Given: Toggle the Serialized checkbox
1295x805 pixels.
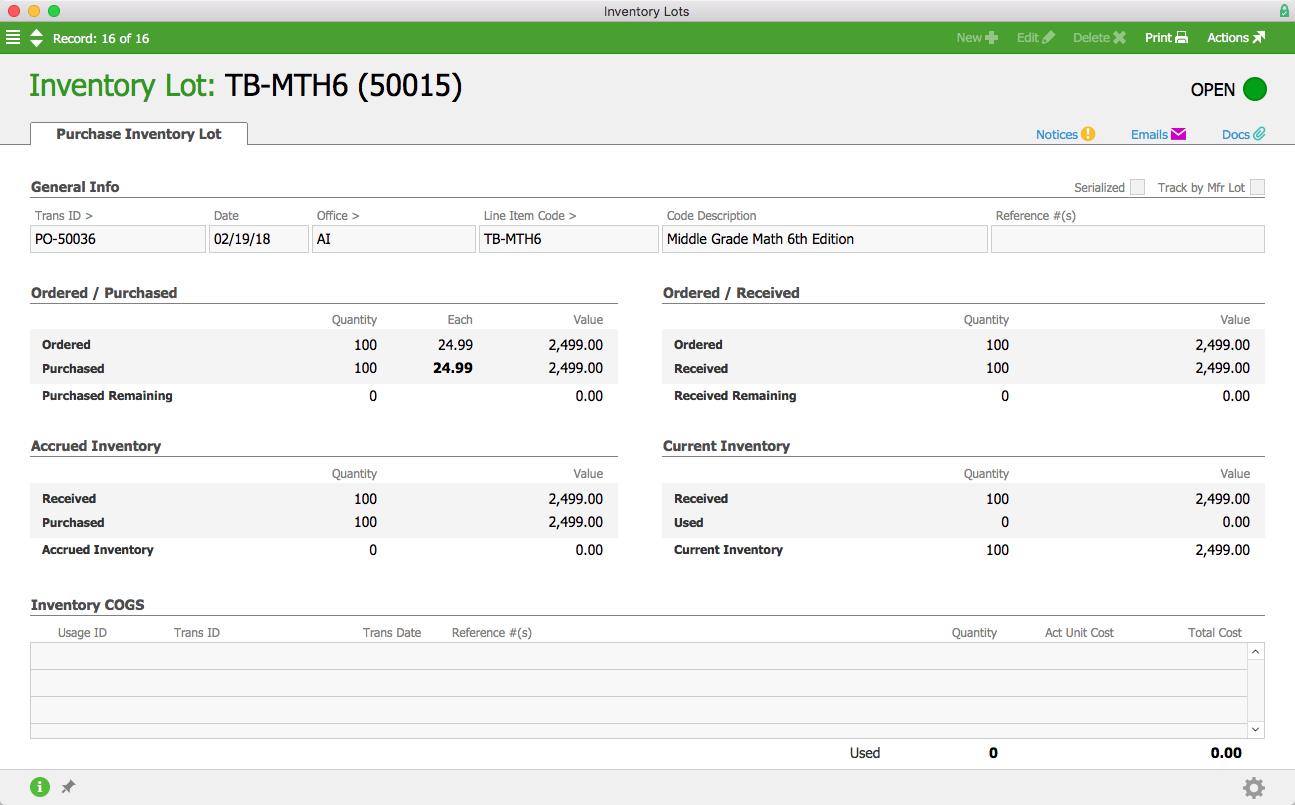Looking at the screenshot, I should (1137, 187).
